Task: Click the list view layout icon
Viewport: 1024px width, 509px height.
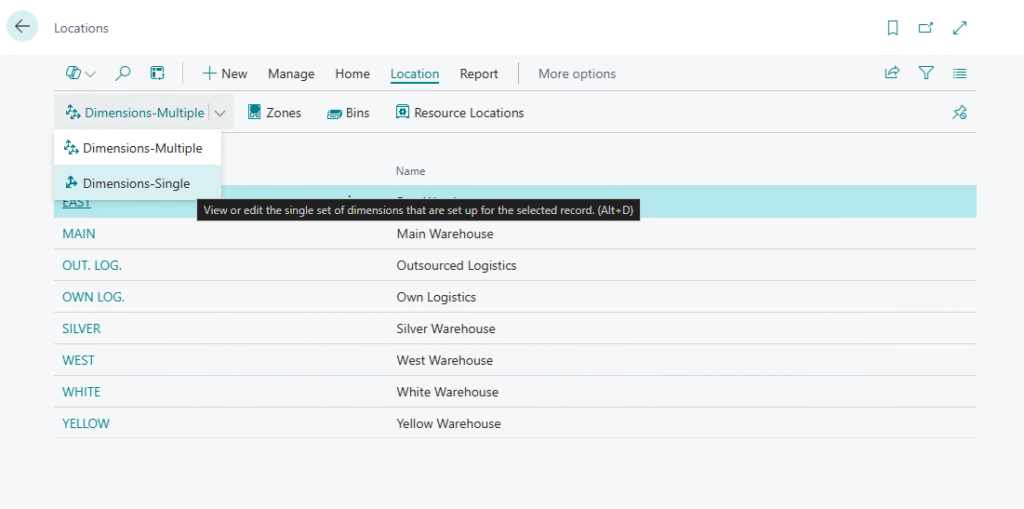Action: (960, 73)
